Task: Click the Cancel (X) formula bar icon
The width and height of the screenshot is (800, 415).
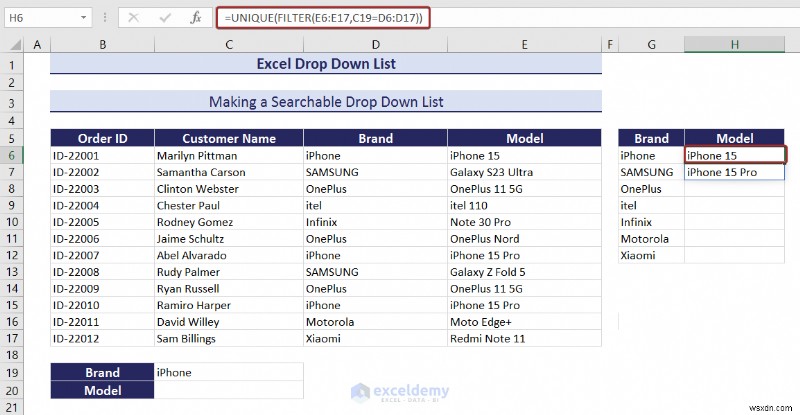Action: point(134,18)
